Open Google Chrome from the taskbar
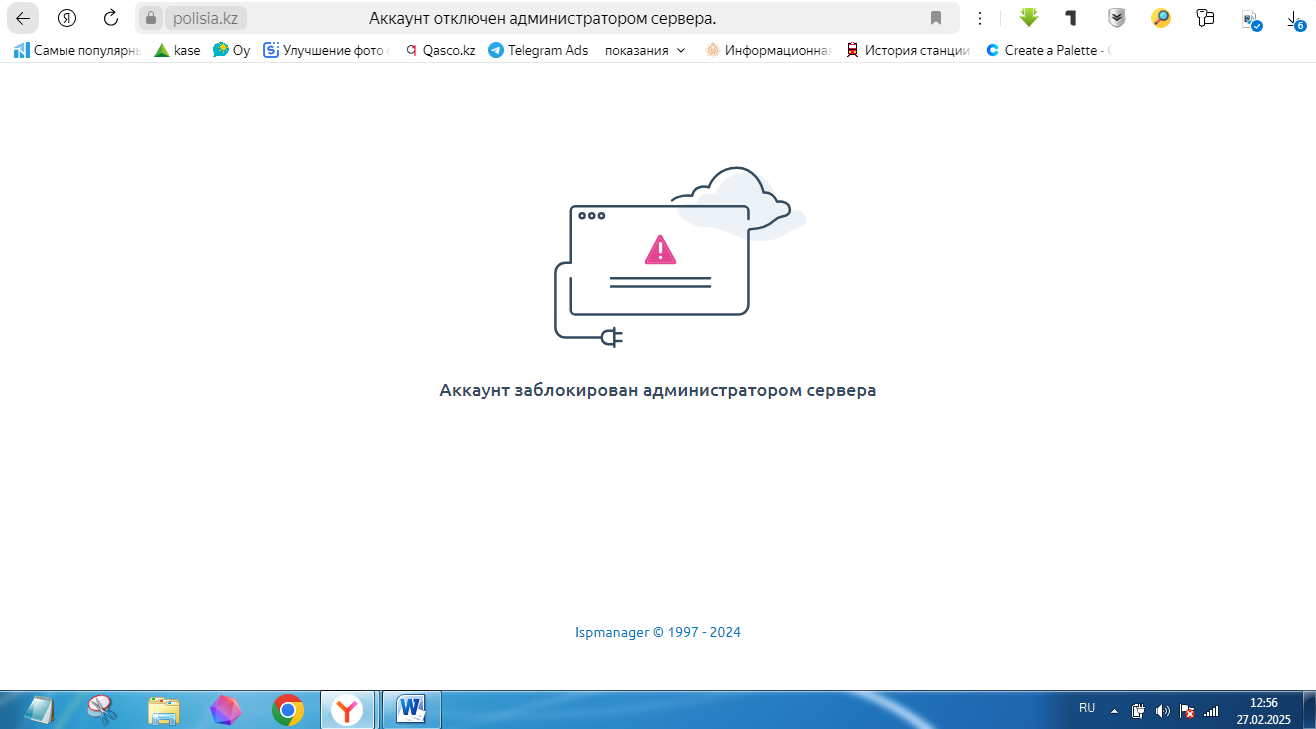Image resolution: width=1316 pixels, height=729 pixels. 288,710
